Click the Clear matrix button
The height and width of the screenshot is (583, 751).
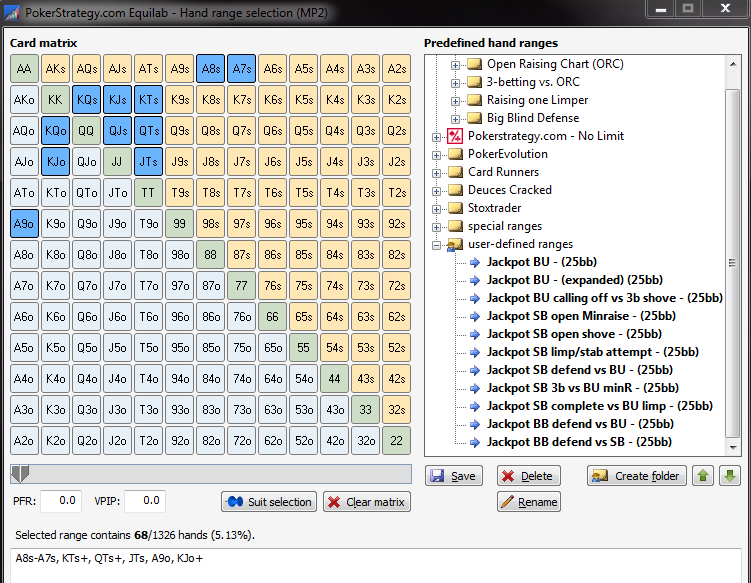tap(367, 502)
